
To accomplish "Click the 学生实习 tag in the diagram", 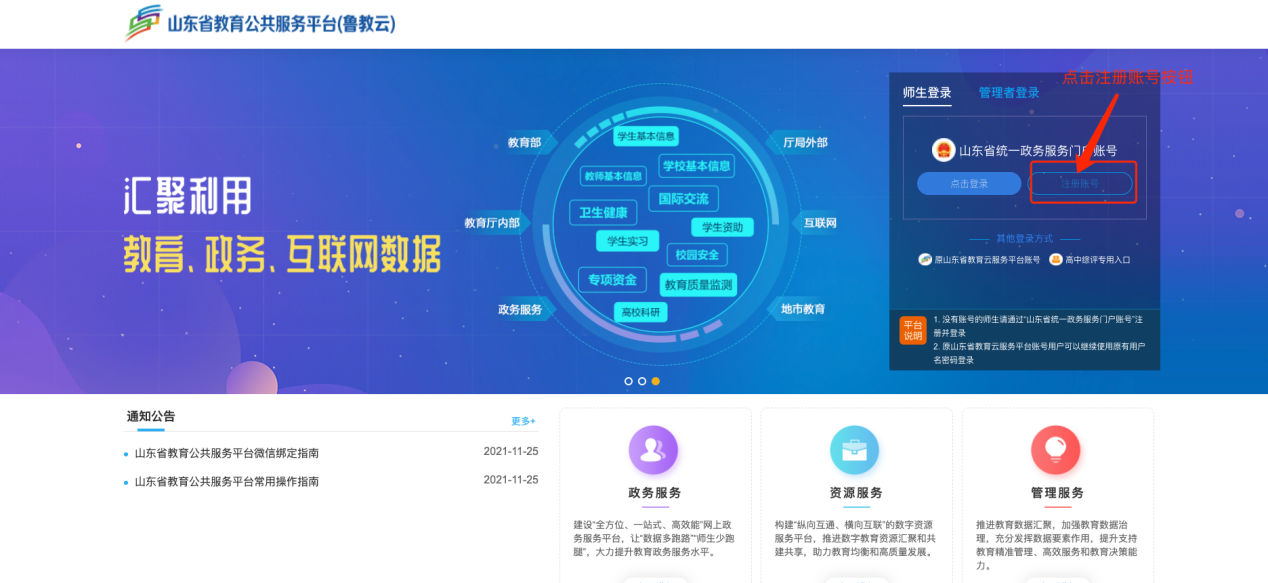I will [628, 241].
